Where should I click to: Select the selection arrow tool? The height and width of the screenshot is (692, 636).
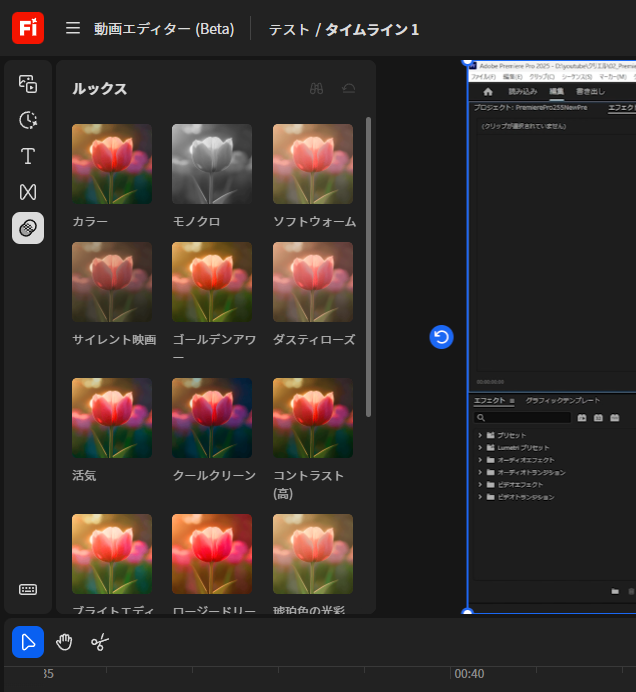click(x=28, y=642)
